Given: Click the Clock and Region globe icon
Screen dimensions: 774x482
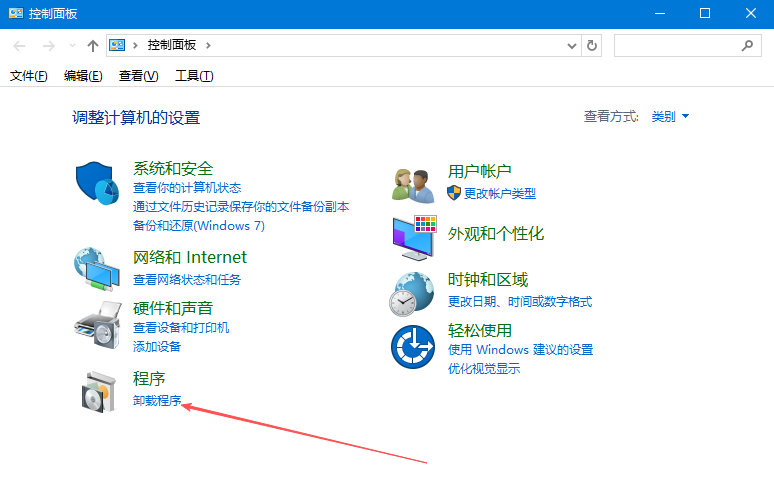Looking at the screenshot, I should (412, 293).
